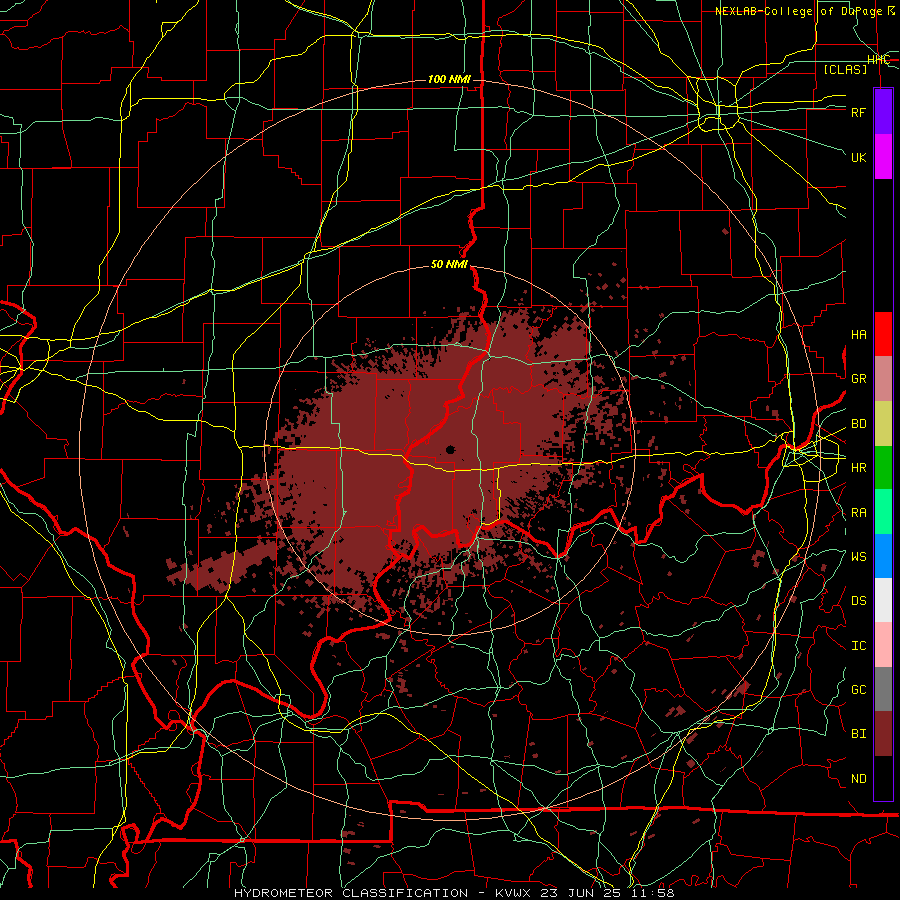Select the dusty pink GR legend swatch
Screen dimensions: 900x900
coord(883,379)
